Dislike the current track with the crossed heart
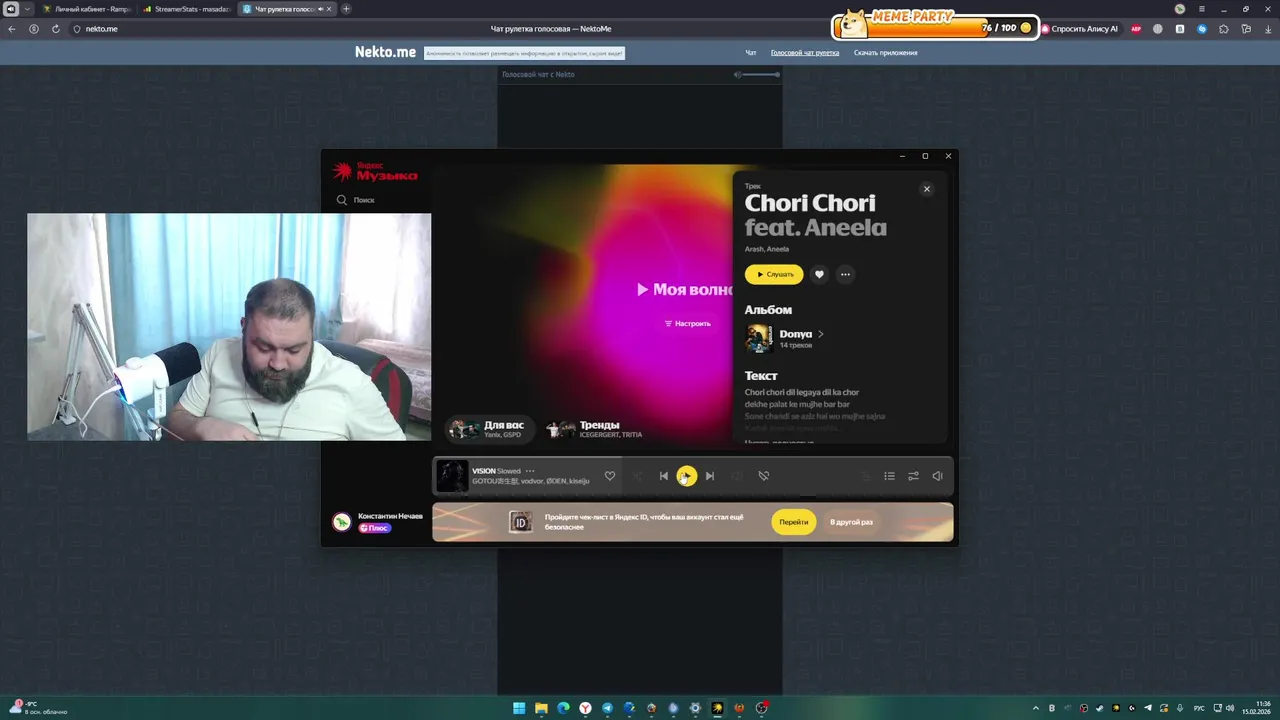1280x720 pixels. [763, 476]
